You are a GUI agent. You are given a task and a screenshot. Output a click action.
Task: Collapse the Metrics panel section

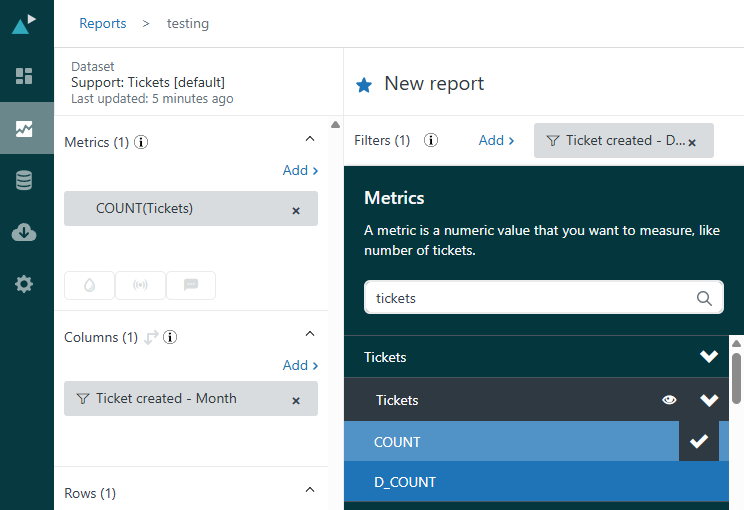[309, 140]
